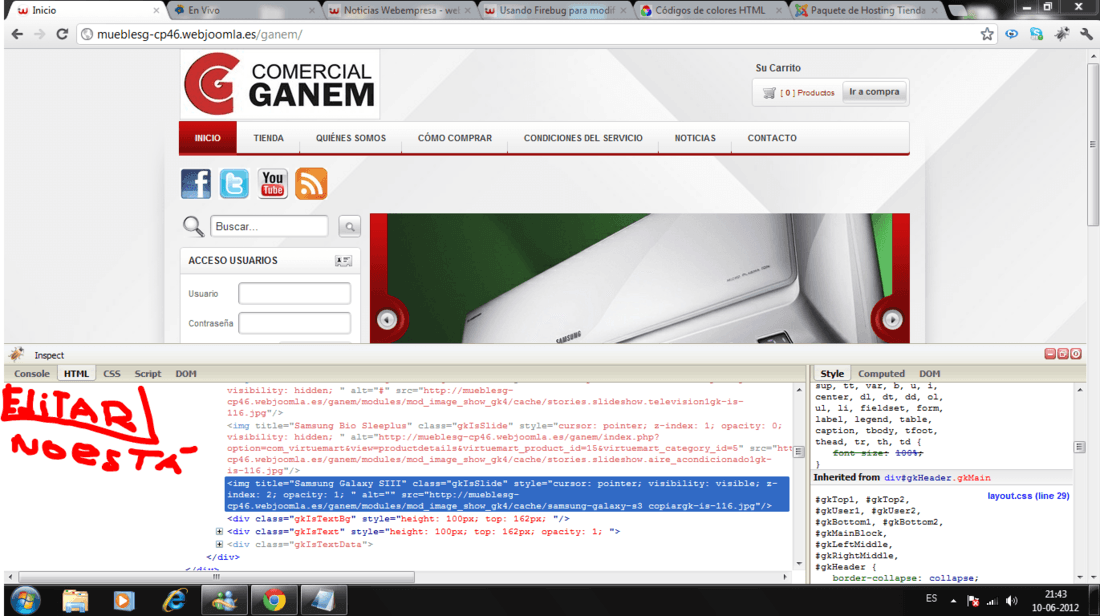Show hidden tray icons arrow
The height and width of the screenshot is (616, 1100).
(x=953, y=601)
